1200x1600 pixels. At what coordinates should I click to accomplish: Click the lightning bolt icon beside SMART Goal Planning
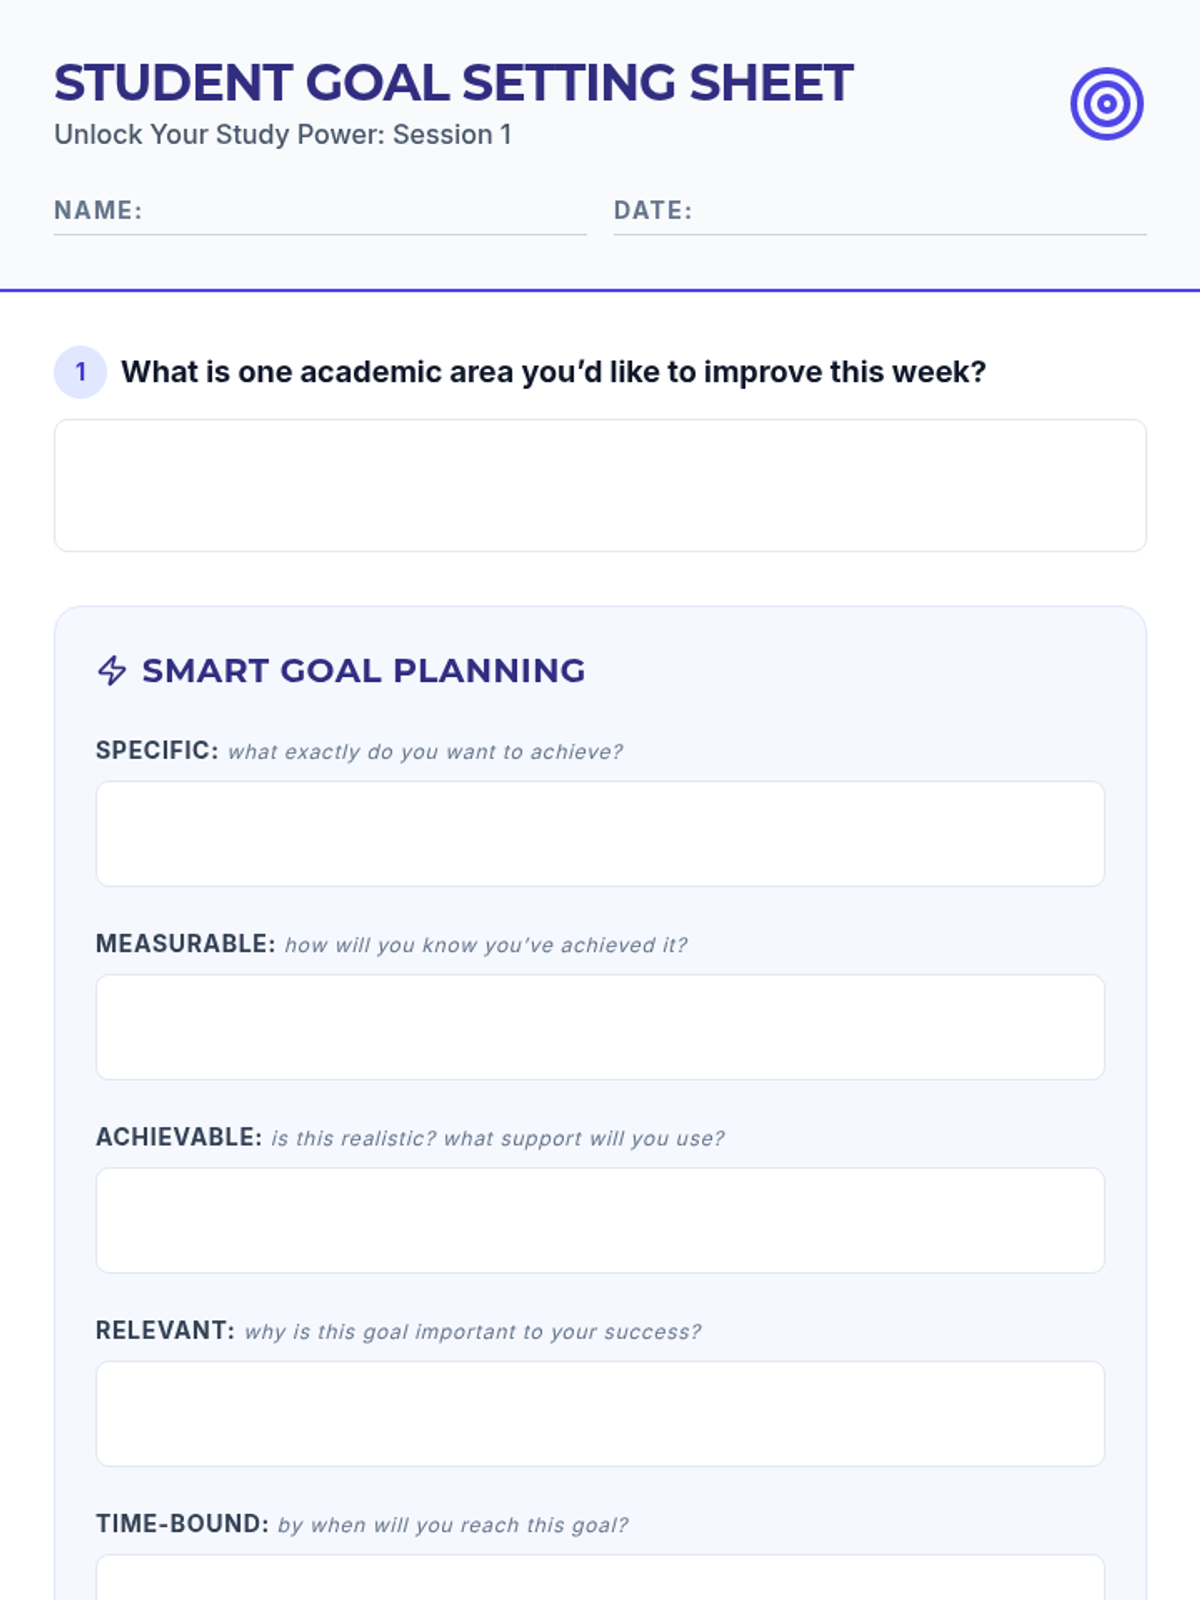[x=112, y=670]
